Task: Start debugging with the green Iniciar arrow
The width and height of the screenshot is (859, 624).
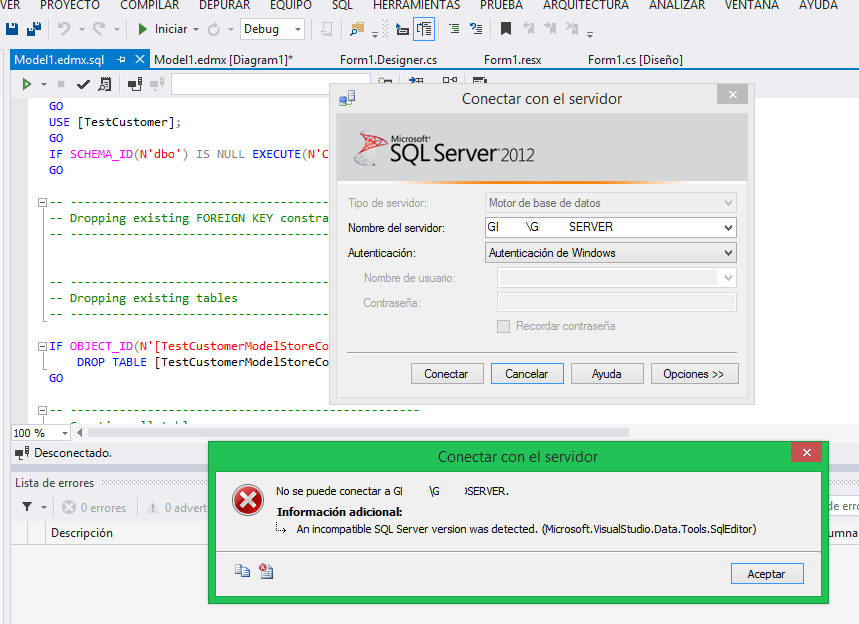Action: click(142, 29)
